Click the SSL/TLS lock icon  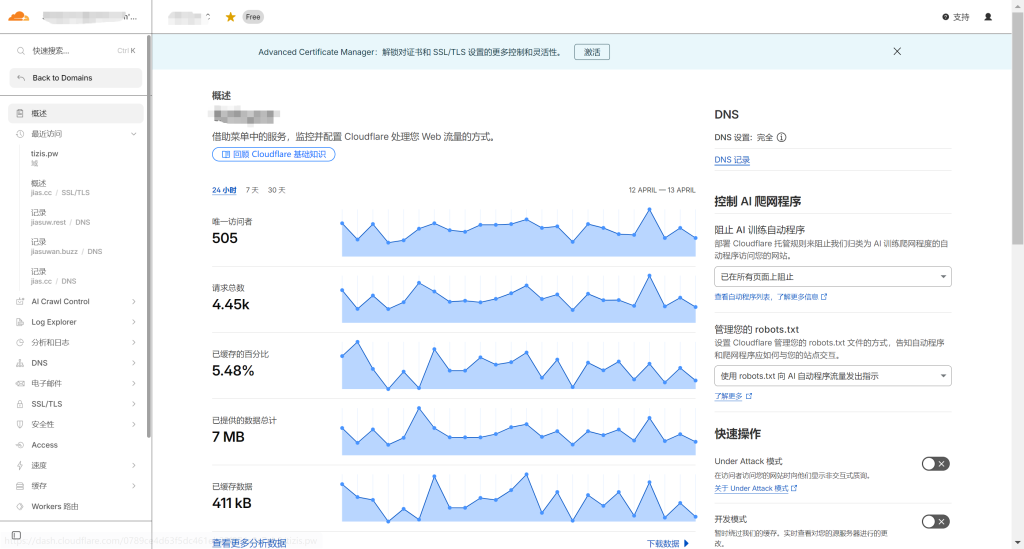(x=20, y=404)
